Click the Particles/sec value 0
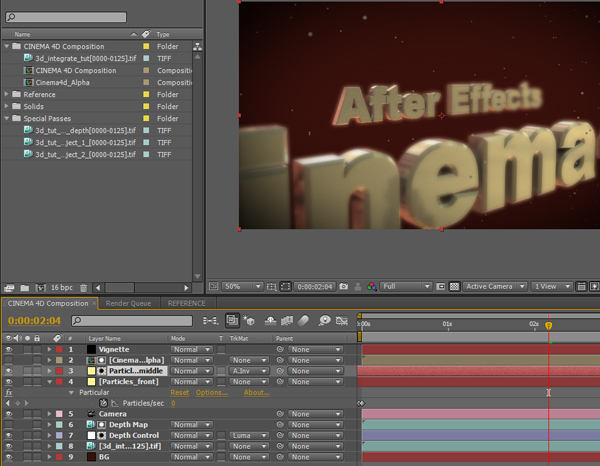The image size is (600, 466). tap(173, 403)
